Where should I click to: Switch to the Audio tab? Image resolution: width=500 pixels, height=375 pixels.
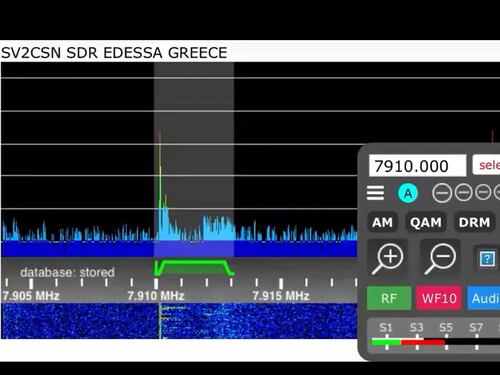(x=484, y=298)
